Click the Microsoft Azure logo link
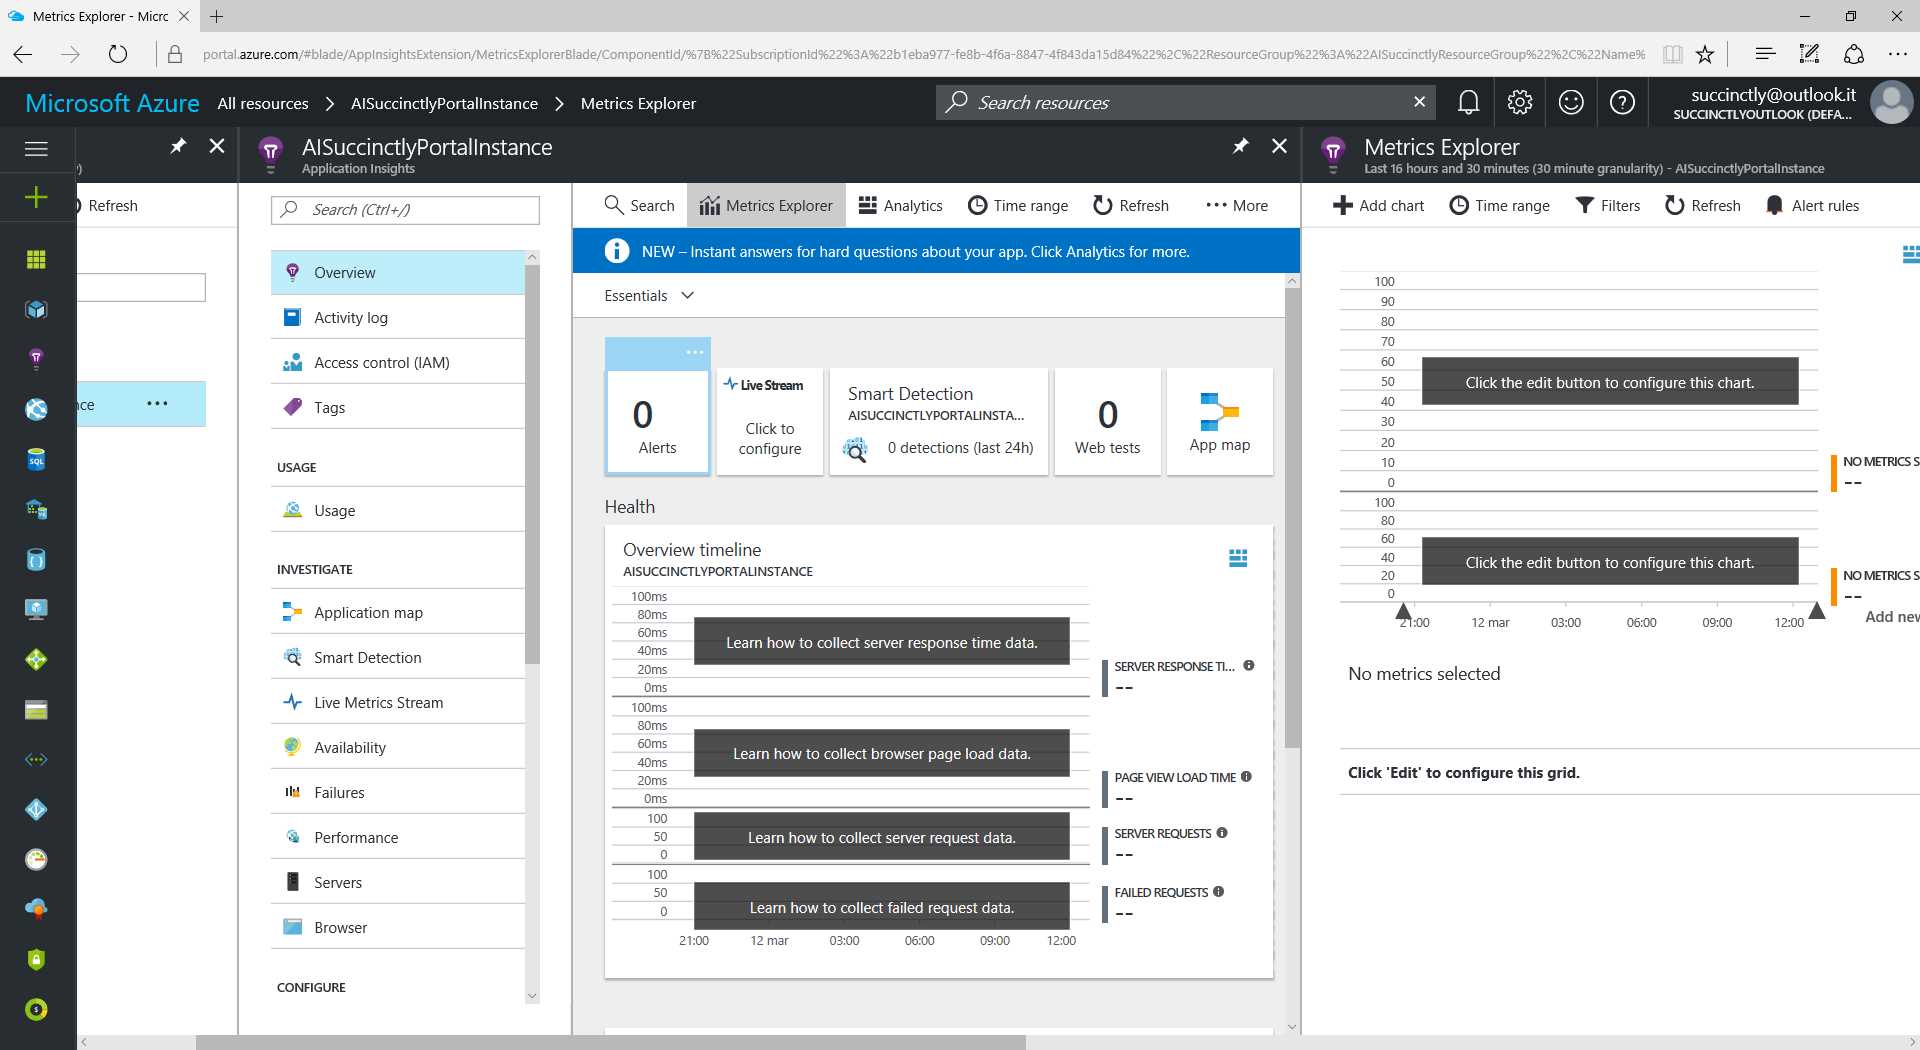 (112, 103)
